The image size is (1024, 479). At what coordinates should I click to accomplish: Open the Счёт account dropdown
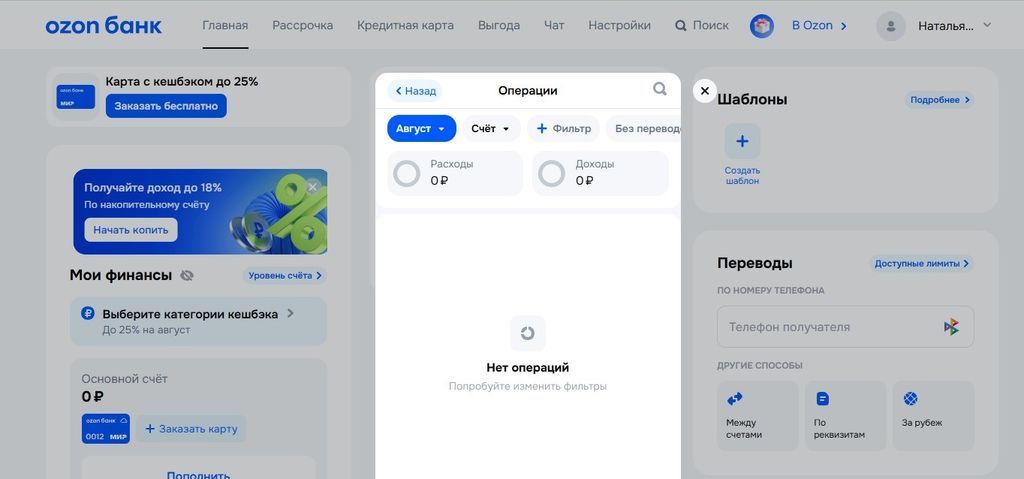pyautogui.click(x=491, y=129)
